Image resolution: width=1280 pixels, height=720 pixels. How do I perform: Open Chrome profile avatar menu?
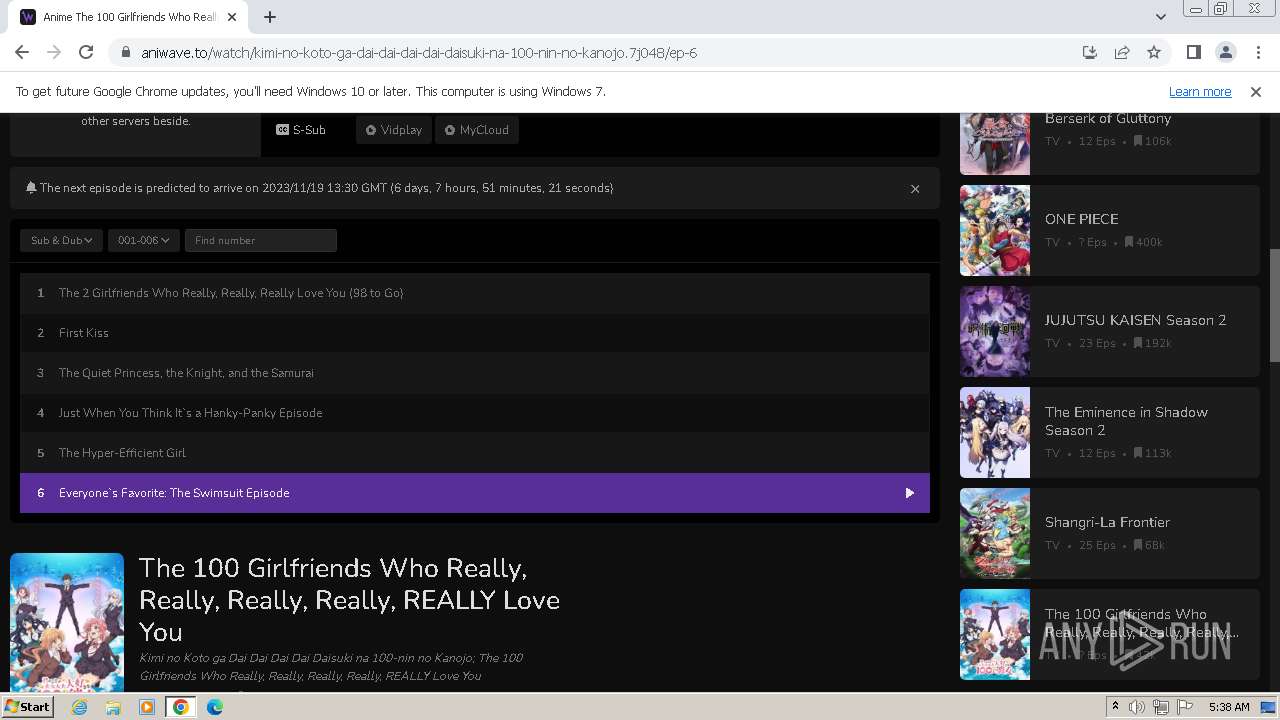pos(1225,52)
